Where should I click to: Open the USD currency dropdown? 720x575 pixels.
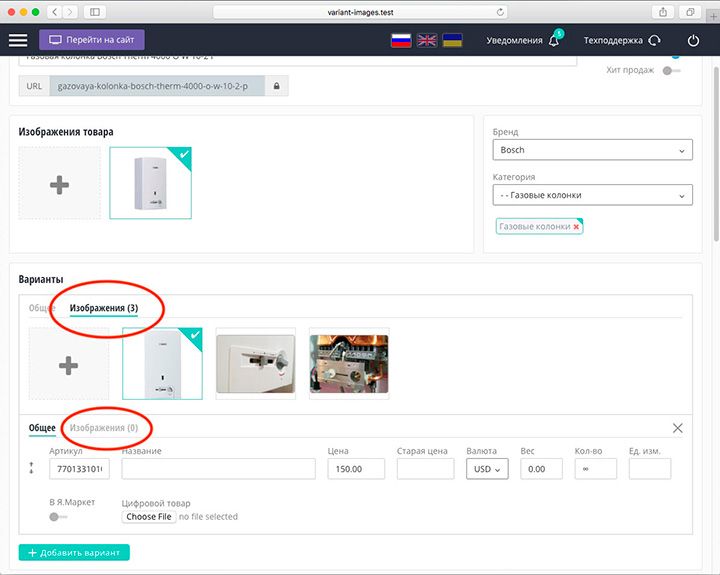(x=488, y=468)
